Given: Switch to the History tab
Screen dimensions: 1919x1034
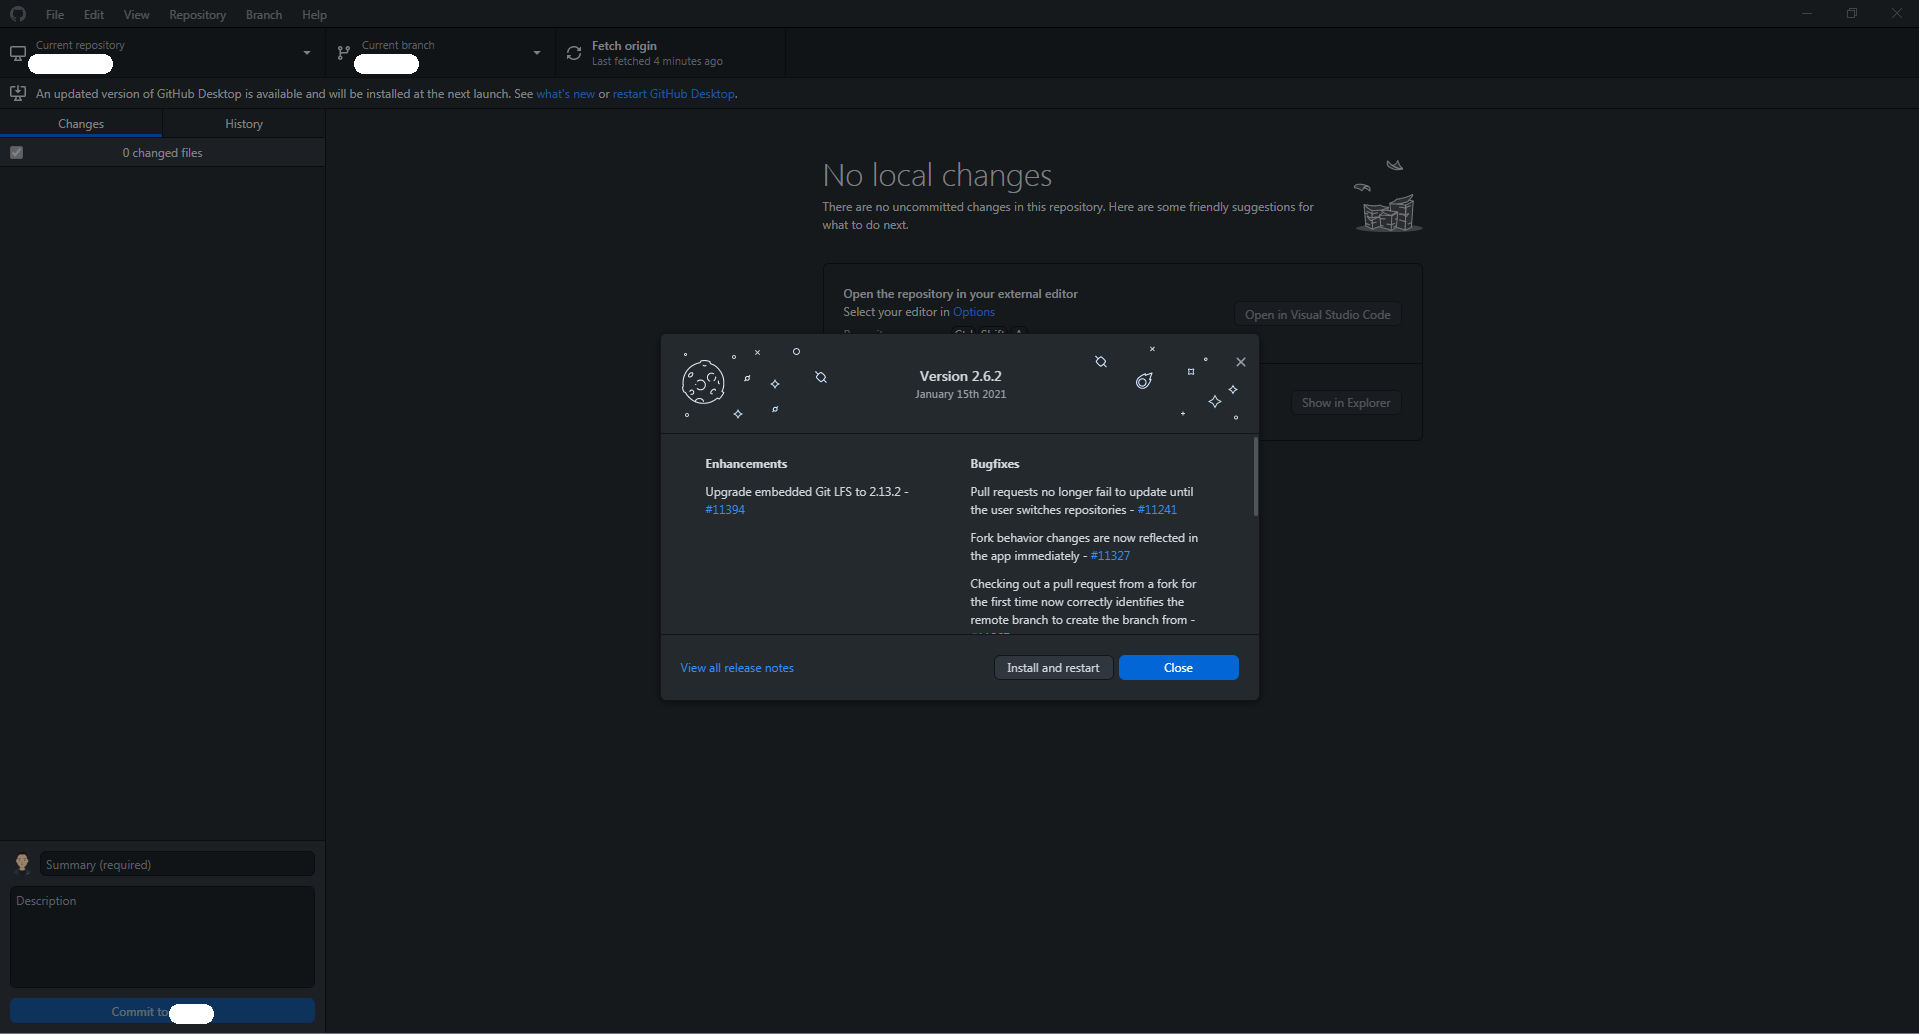Looking at the screenshot, I should [x=244, y=124].
